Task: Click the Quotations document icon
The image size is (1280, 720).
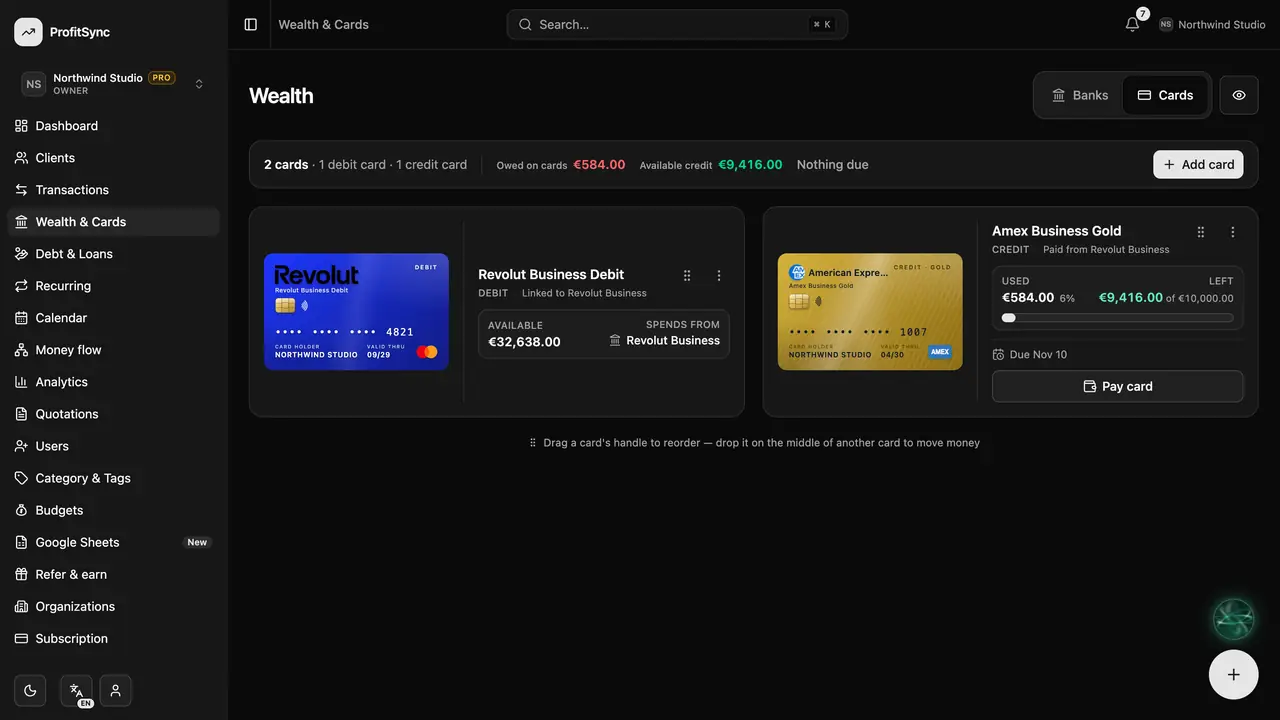Action: [x=21, y=414]
